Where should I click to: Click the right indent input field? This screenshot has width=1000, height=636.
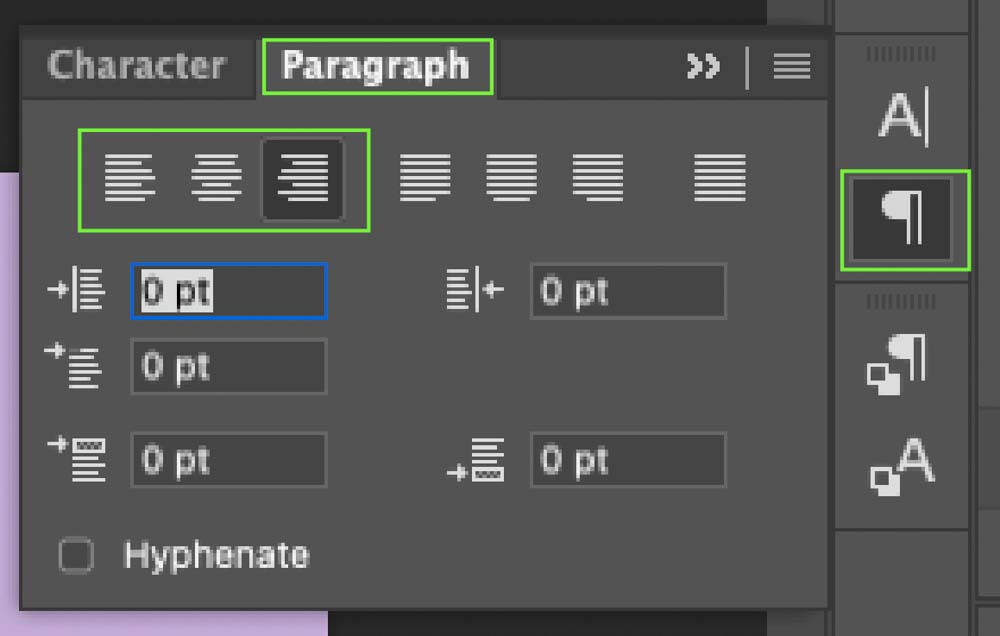[627, 292]
